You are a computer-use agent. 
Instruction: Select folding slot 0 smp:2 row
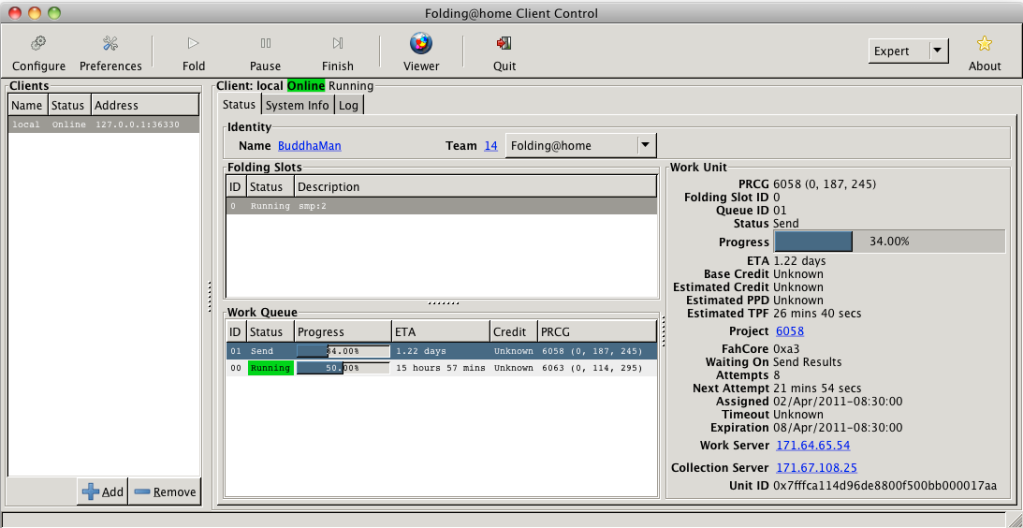(x=442, y=206)
